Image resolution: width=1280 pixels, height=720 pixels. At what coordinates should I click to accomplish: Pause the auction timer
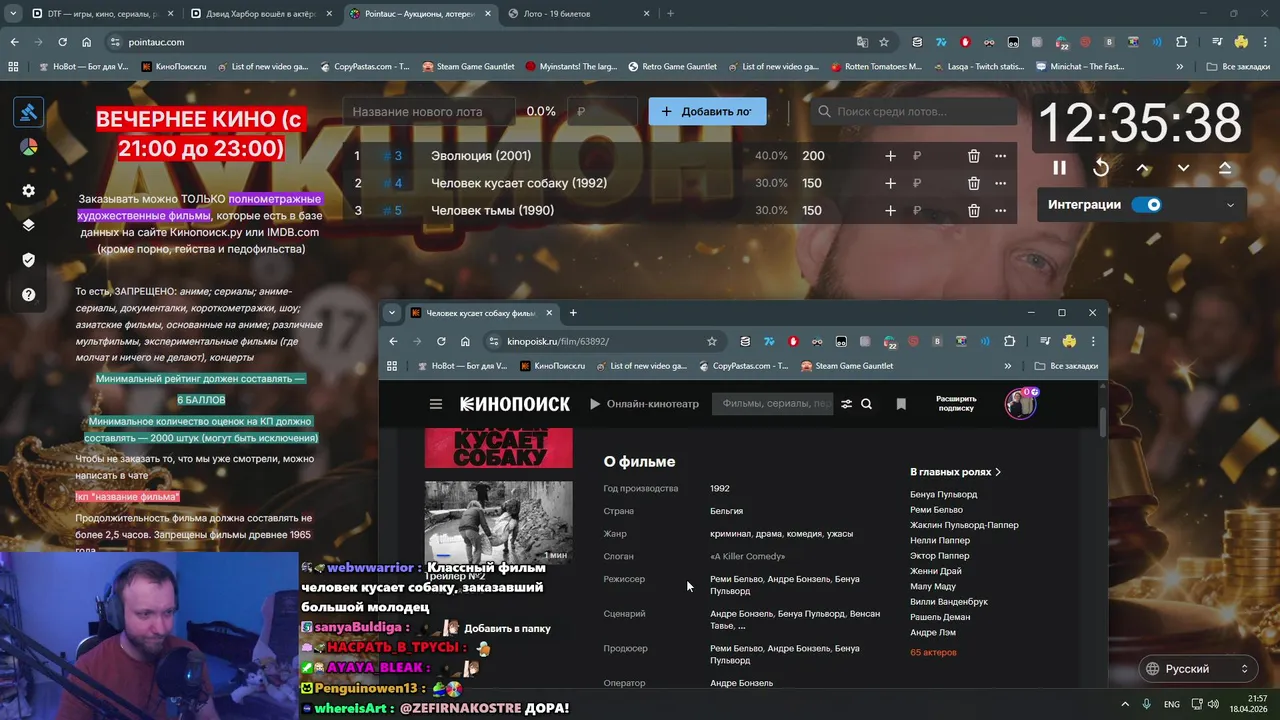tap(1059, 168)
